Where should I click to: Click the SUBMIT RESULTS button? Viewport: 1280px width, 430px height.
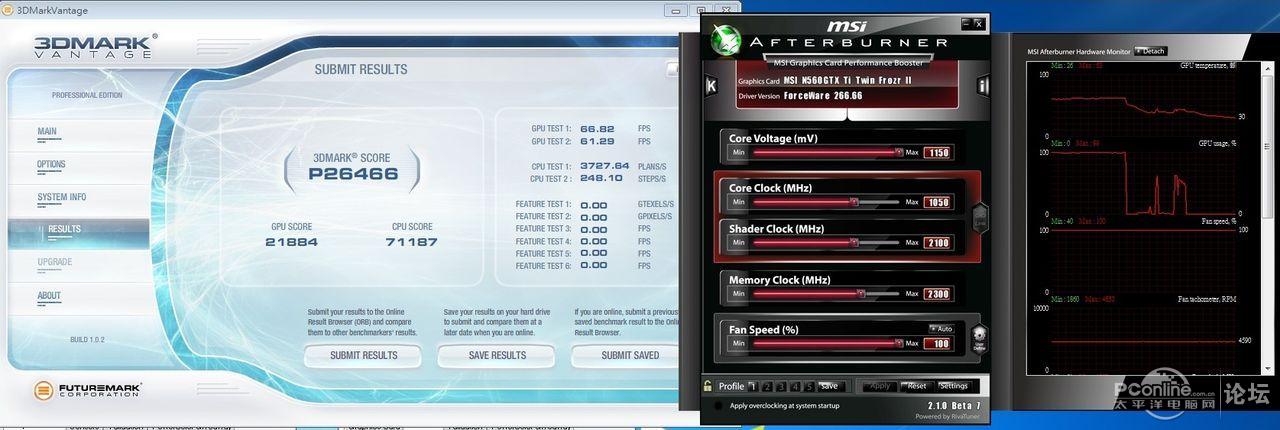pos(364,355)
